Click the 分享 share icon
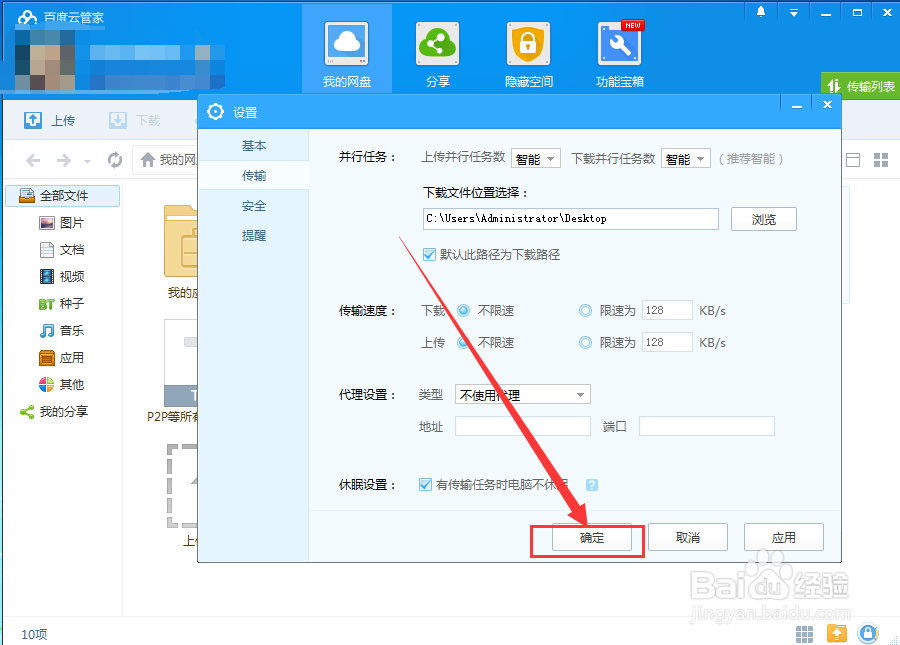This screenshot has height=645, width=900. pyautogui.click(x=437, y=50)
